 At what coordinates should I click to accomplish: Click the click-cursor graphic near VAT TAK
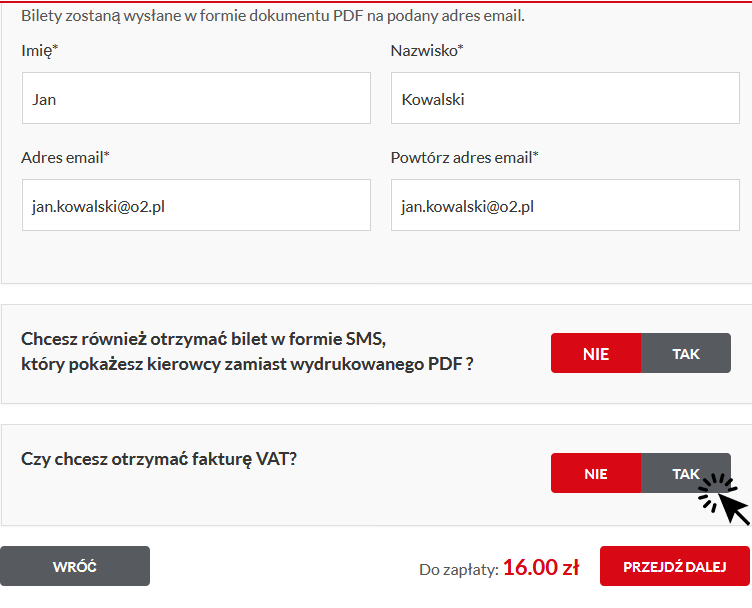pos(723,499)
